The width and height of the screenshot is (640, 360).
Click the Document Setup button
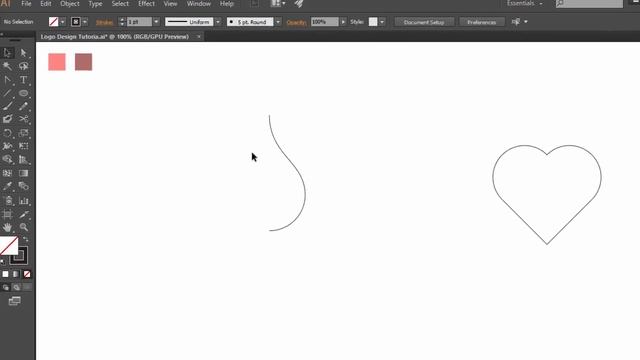click(x=424, y=22)
